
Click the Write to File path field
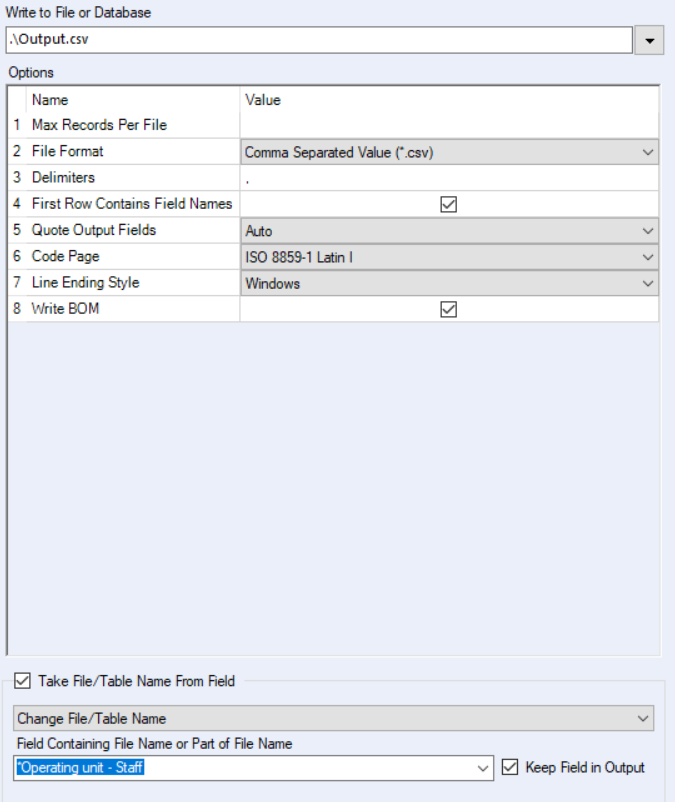coord(318,40)
